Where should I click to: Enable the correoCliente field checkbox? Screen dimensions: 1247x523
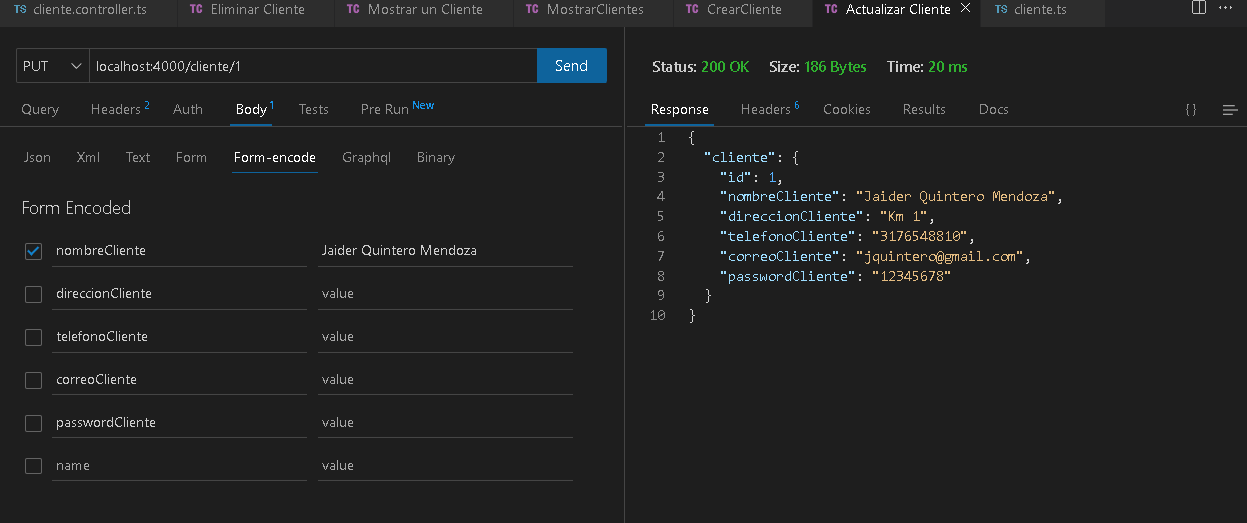tap(33, 380)
